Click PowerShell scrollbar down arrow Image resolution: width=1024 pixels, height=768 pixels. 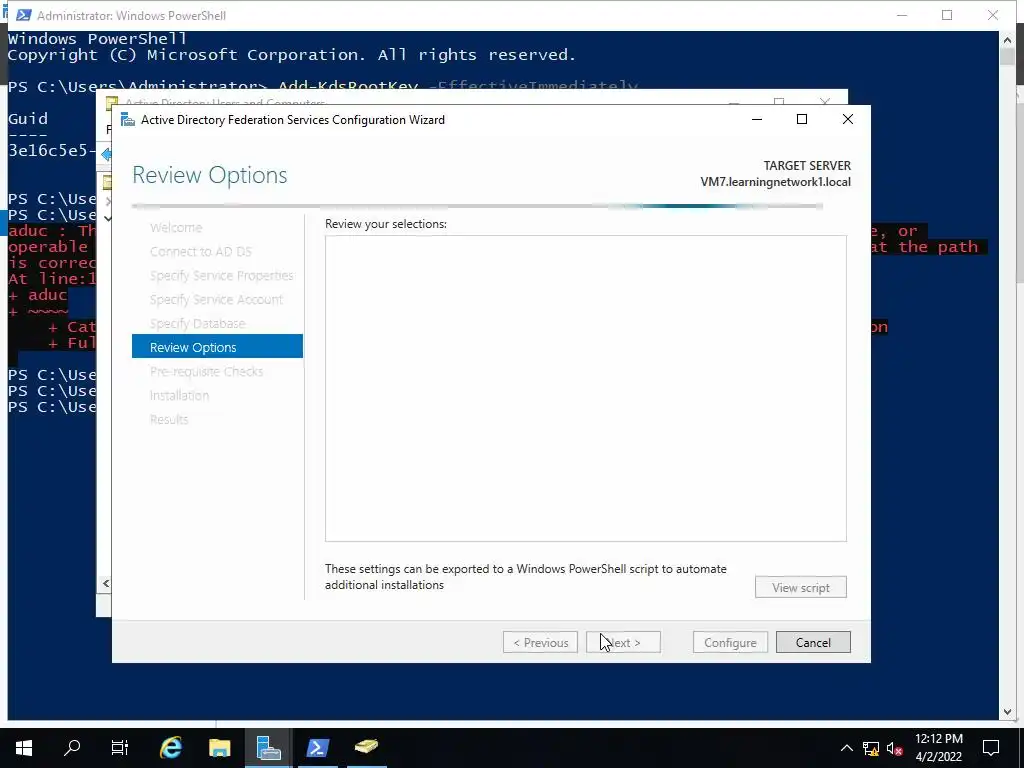(1007, 712)
